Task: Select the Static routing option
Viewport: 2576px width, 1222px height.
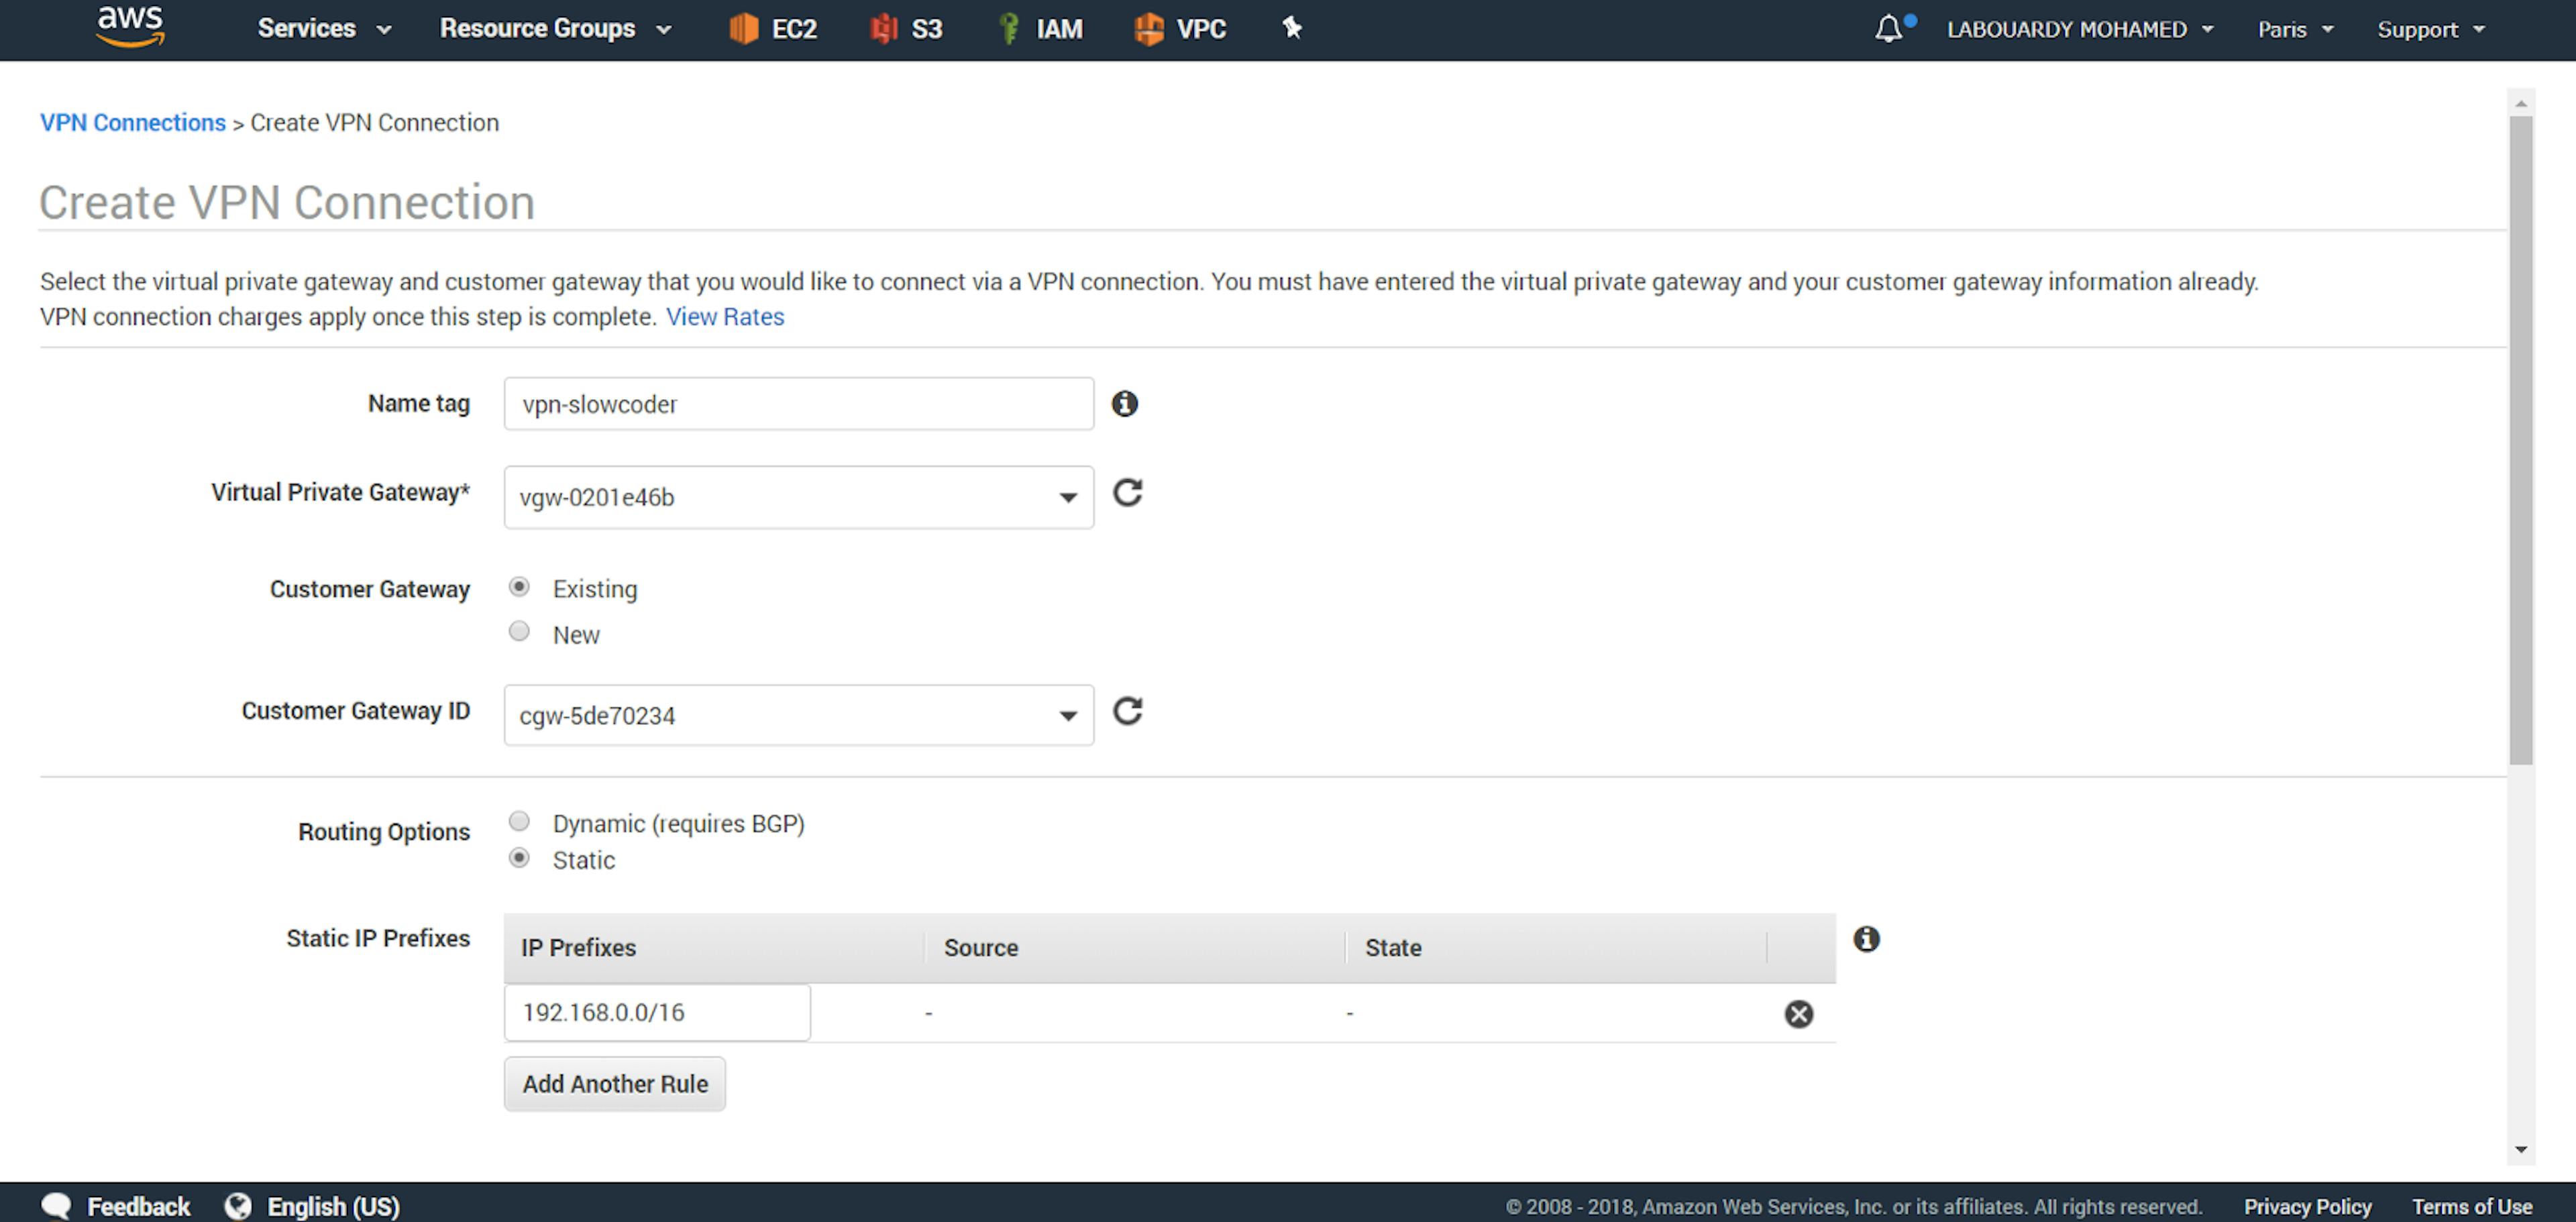Action: [x=519, y=859]
